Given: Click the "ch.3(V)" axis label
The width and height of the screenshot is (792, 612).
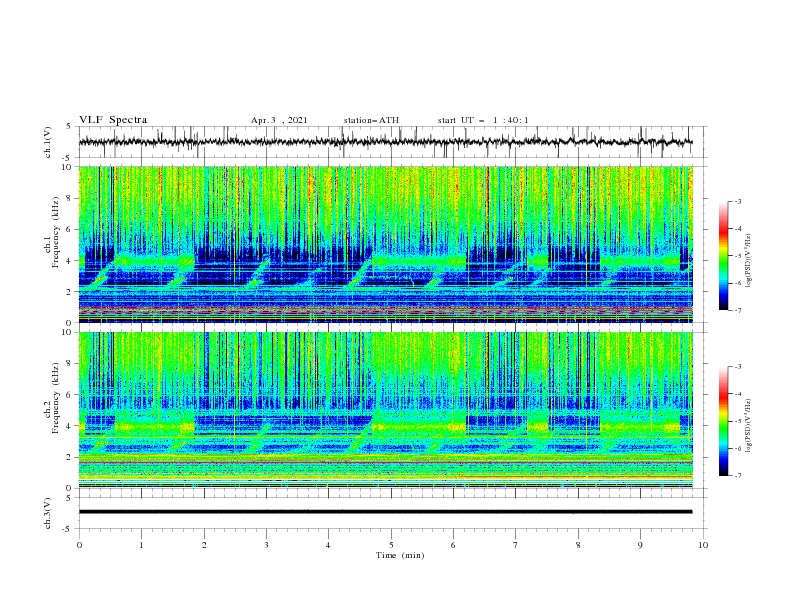Looking at the screenshot, I should (48, 513).
